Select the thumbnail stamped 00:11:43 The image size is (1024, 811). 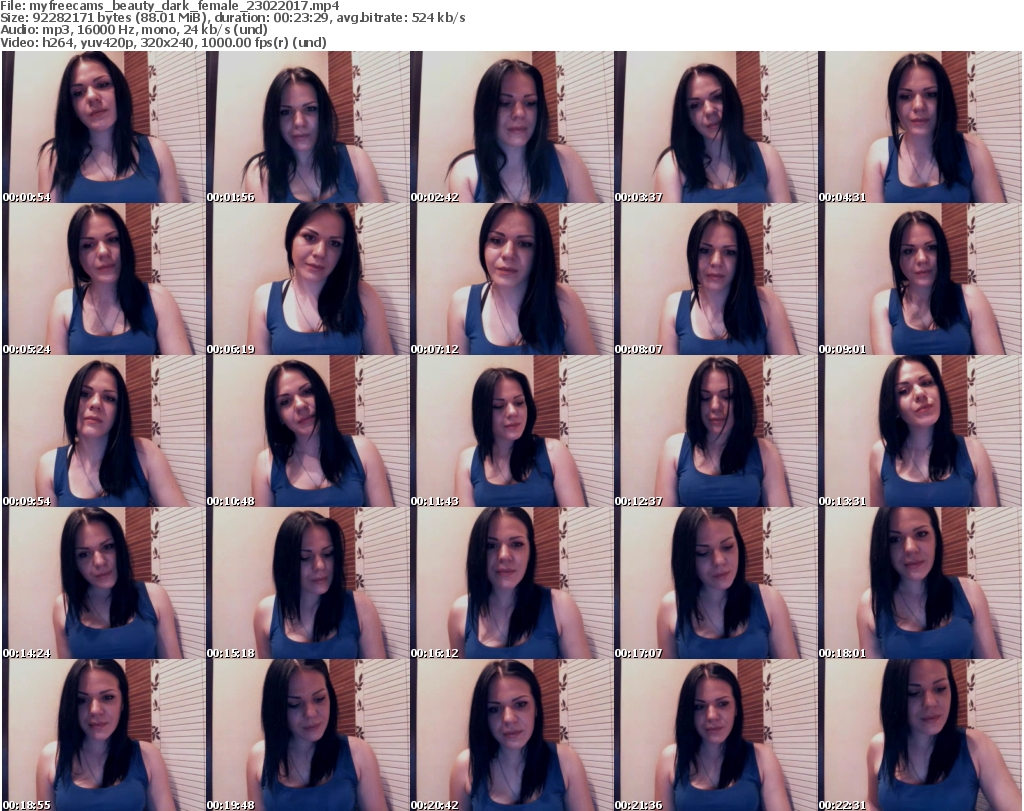tap(512, 431)
